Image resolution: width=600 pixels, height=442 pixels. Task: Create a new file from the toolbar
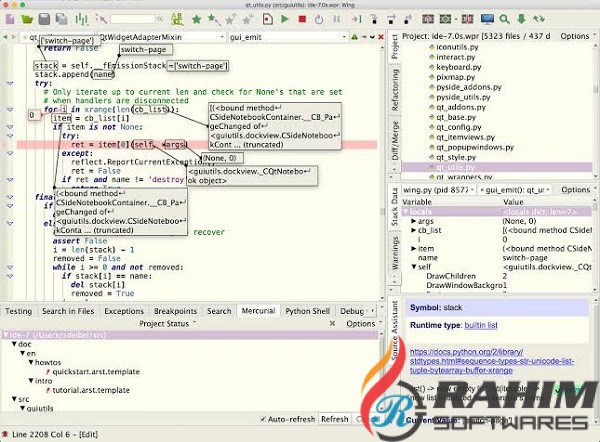click(x=10, y=19)
